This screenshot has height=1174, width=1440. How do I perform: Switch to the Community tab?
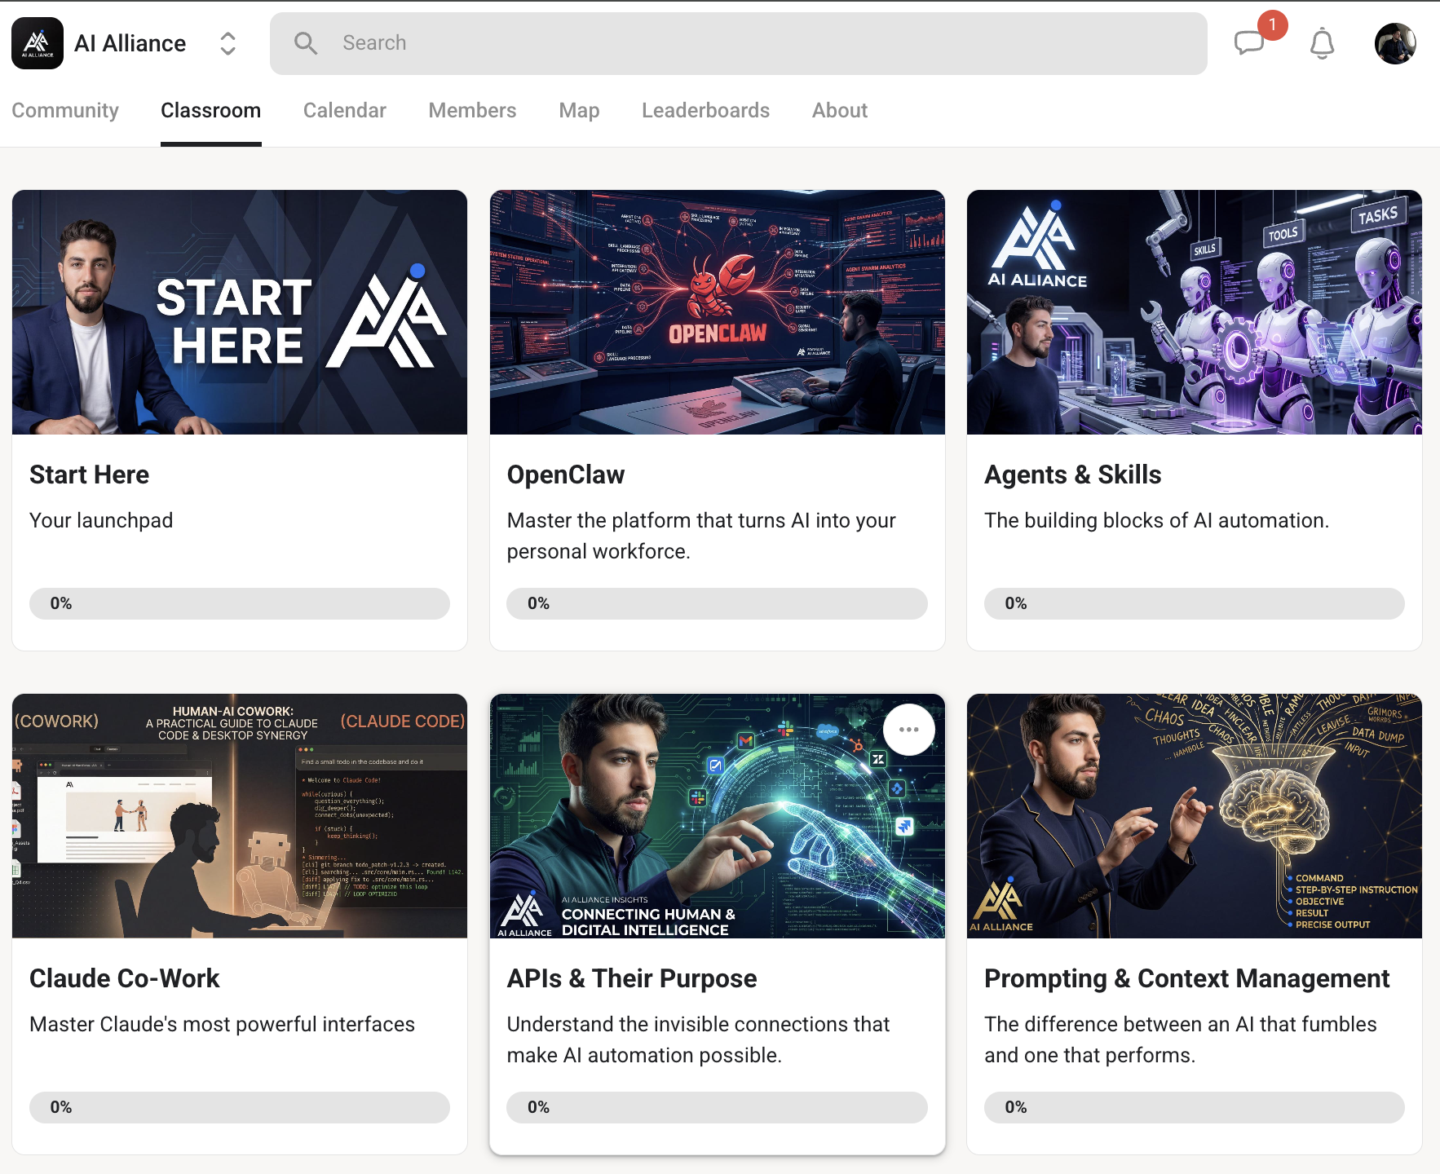point(65,110)
